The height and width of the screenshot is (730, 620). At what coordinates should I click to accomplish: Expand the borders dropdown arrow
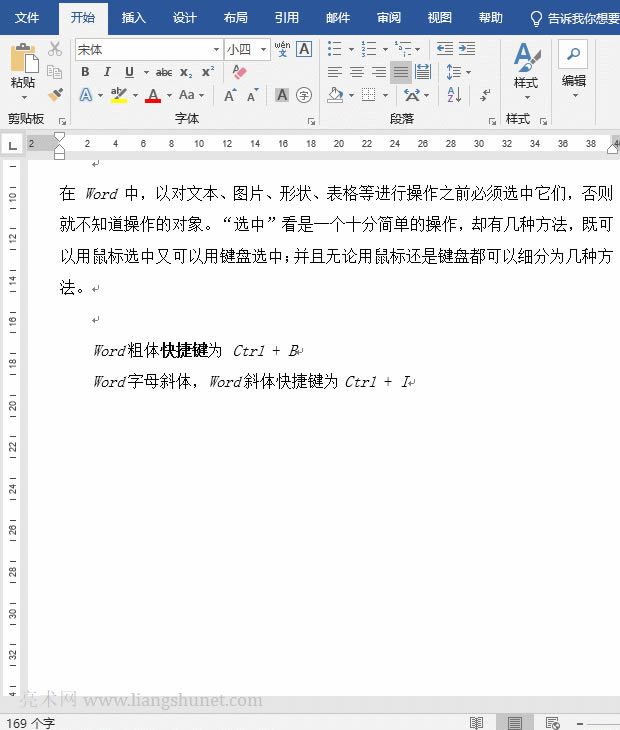pyautogui.click(x=385, y=95)
